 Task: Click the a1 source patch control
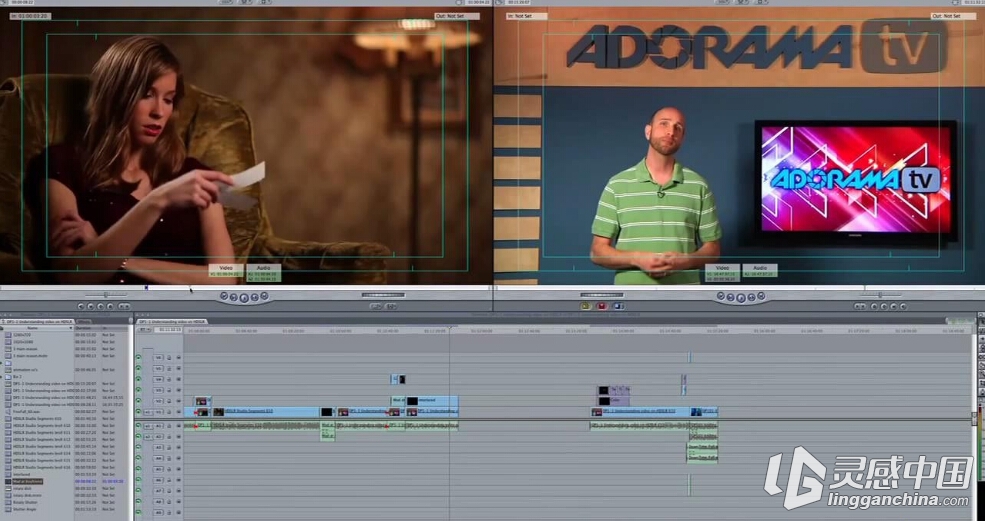coord(148,426)
